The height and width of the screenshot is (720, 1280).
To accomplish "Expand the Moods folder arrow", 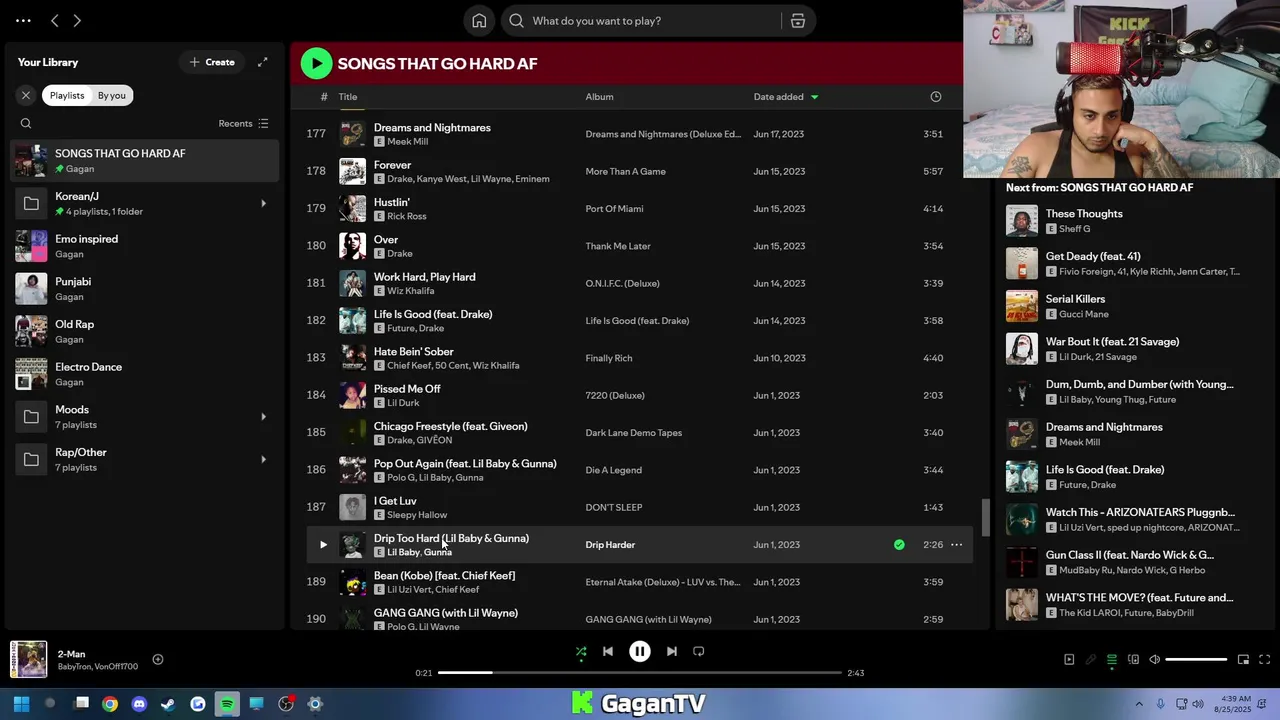I will 263,416.
